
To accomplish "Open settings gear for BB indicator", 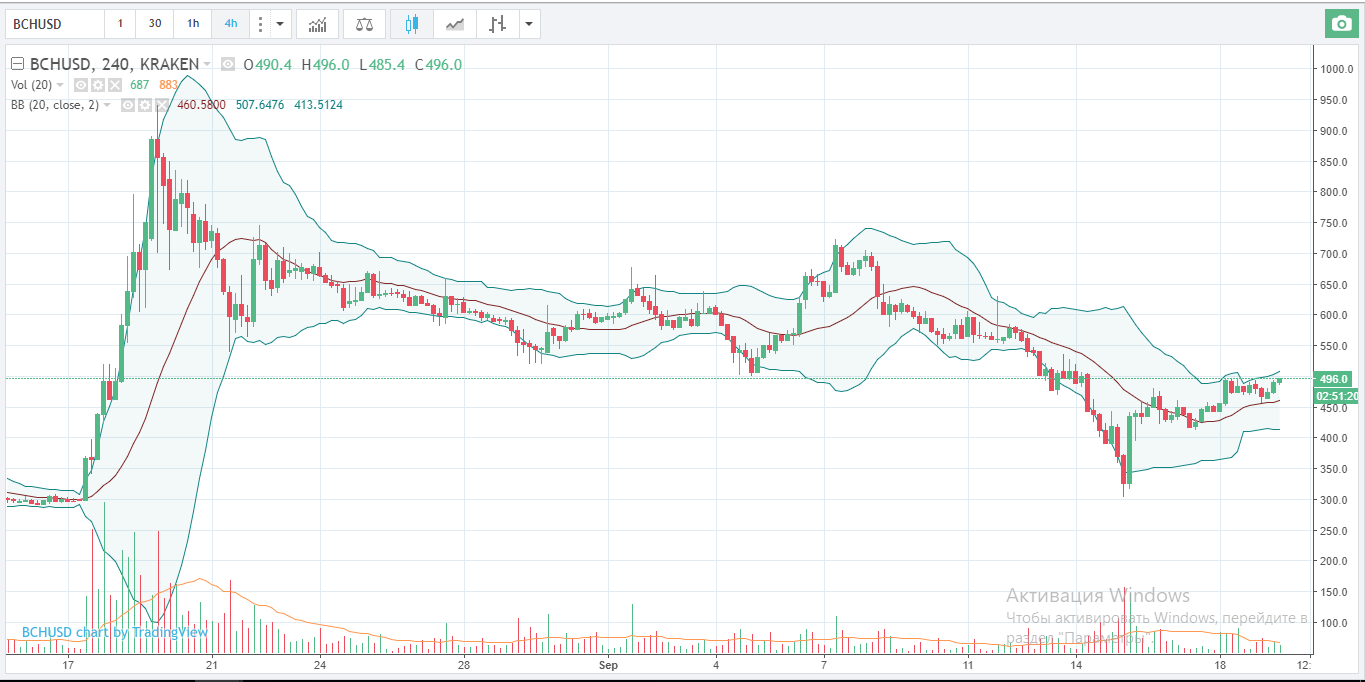I will pyautogui.click(x=144, y=105).
